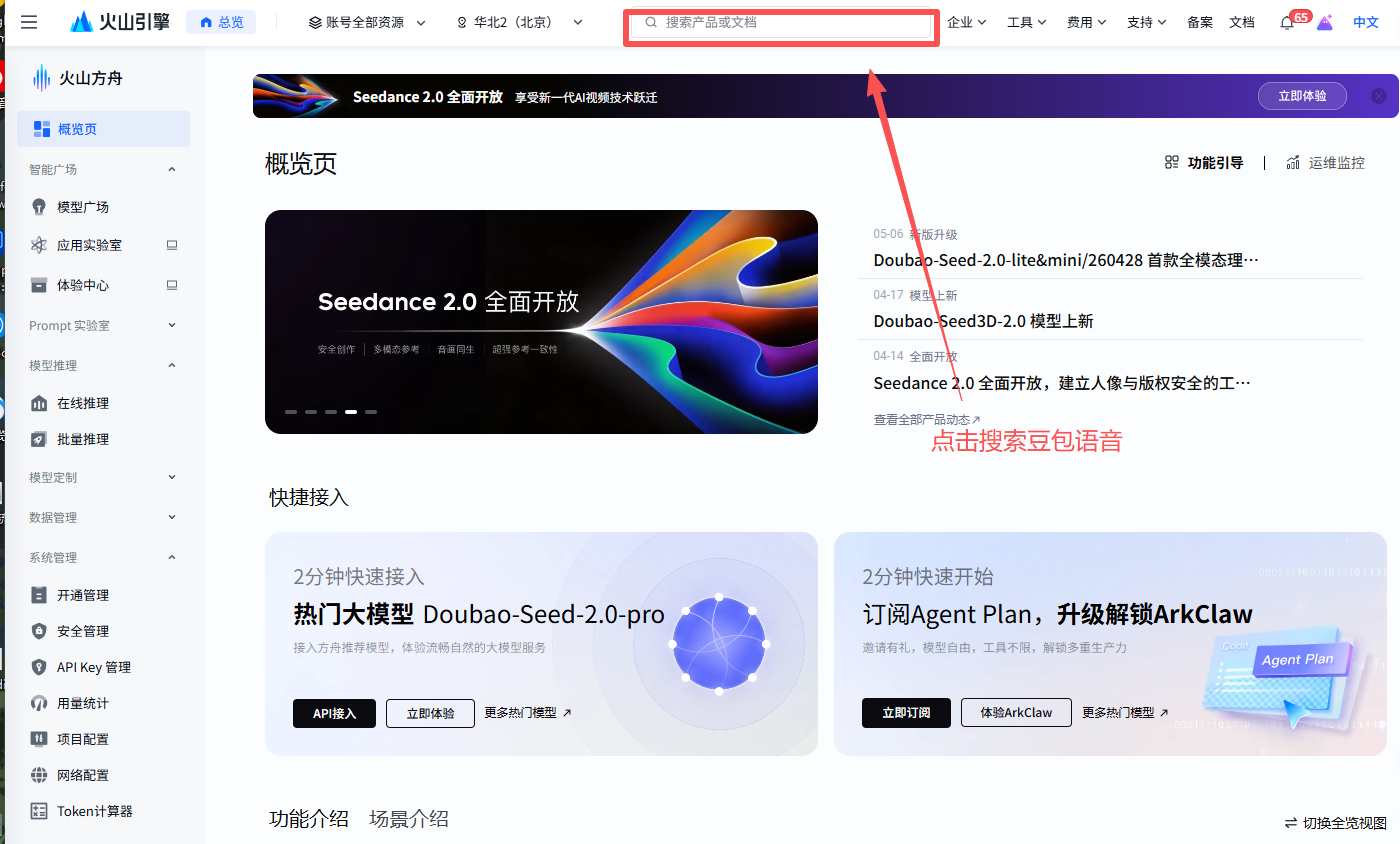Click the 用量统计 gauge icon
1400x844 pixels.
click(39, 703)
